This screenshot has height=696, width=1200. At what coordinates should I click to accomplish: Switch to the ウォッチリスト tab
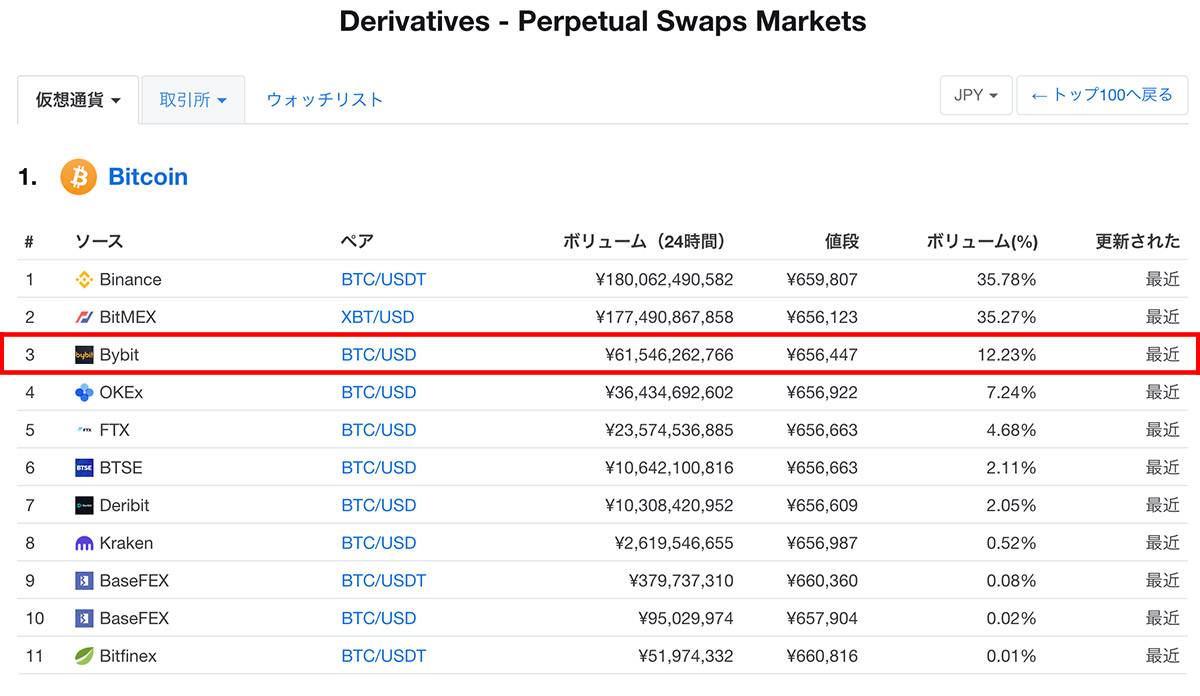(325, 99)
